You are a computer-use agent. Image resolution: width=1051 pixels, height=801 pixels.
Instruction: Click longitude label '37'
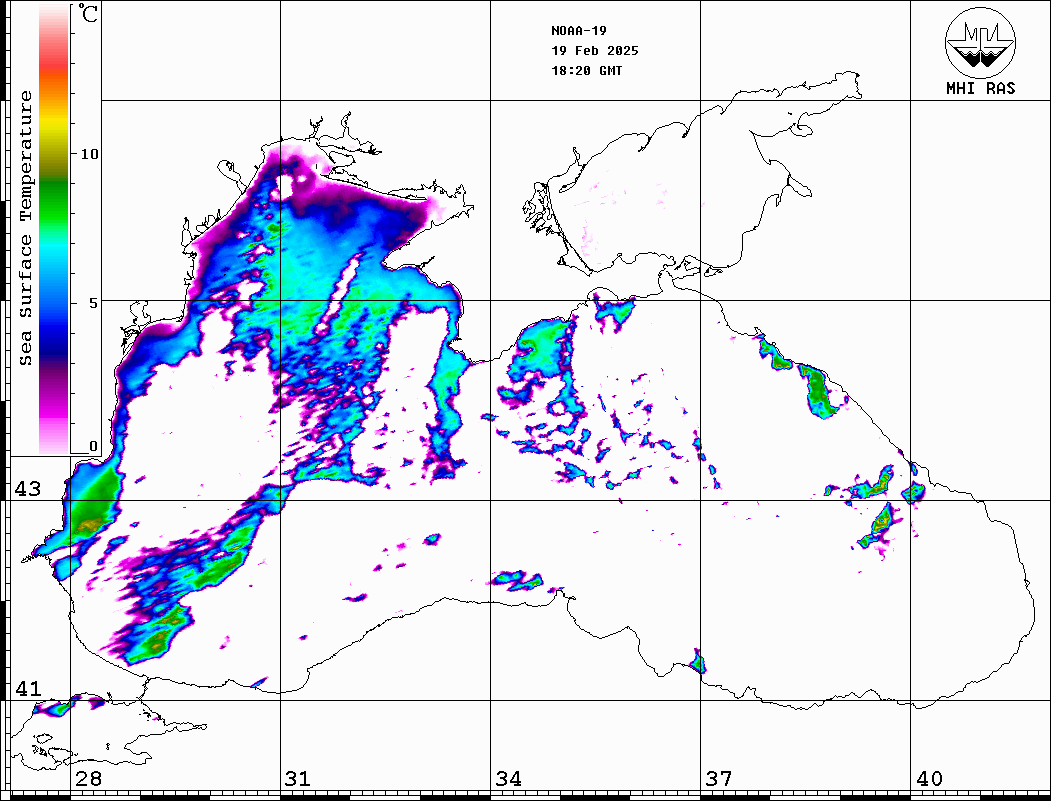719,778
